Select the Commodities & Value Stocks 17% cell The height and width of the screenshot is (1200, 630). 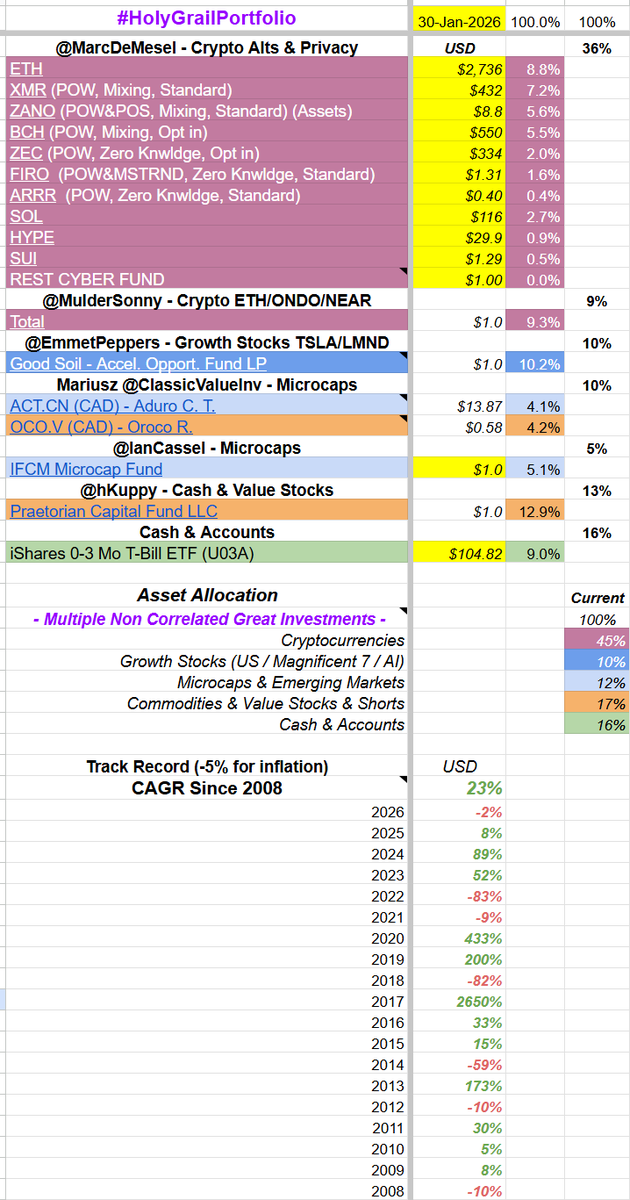click(x=598, y=703)
